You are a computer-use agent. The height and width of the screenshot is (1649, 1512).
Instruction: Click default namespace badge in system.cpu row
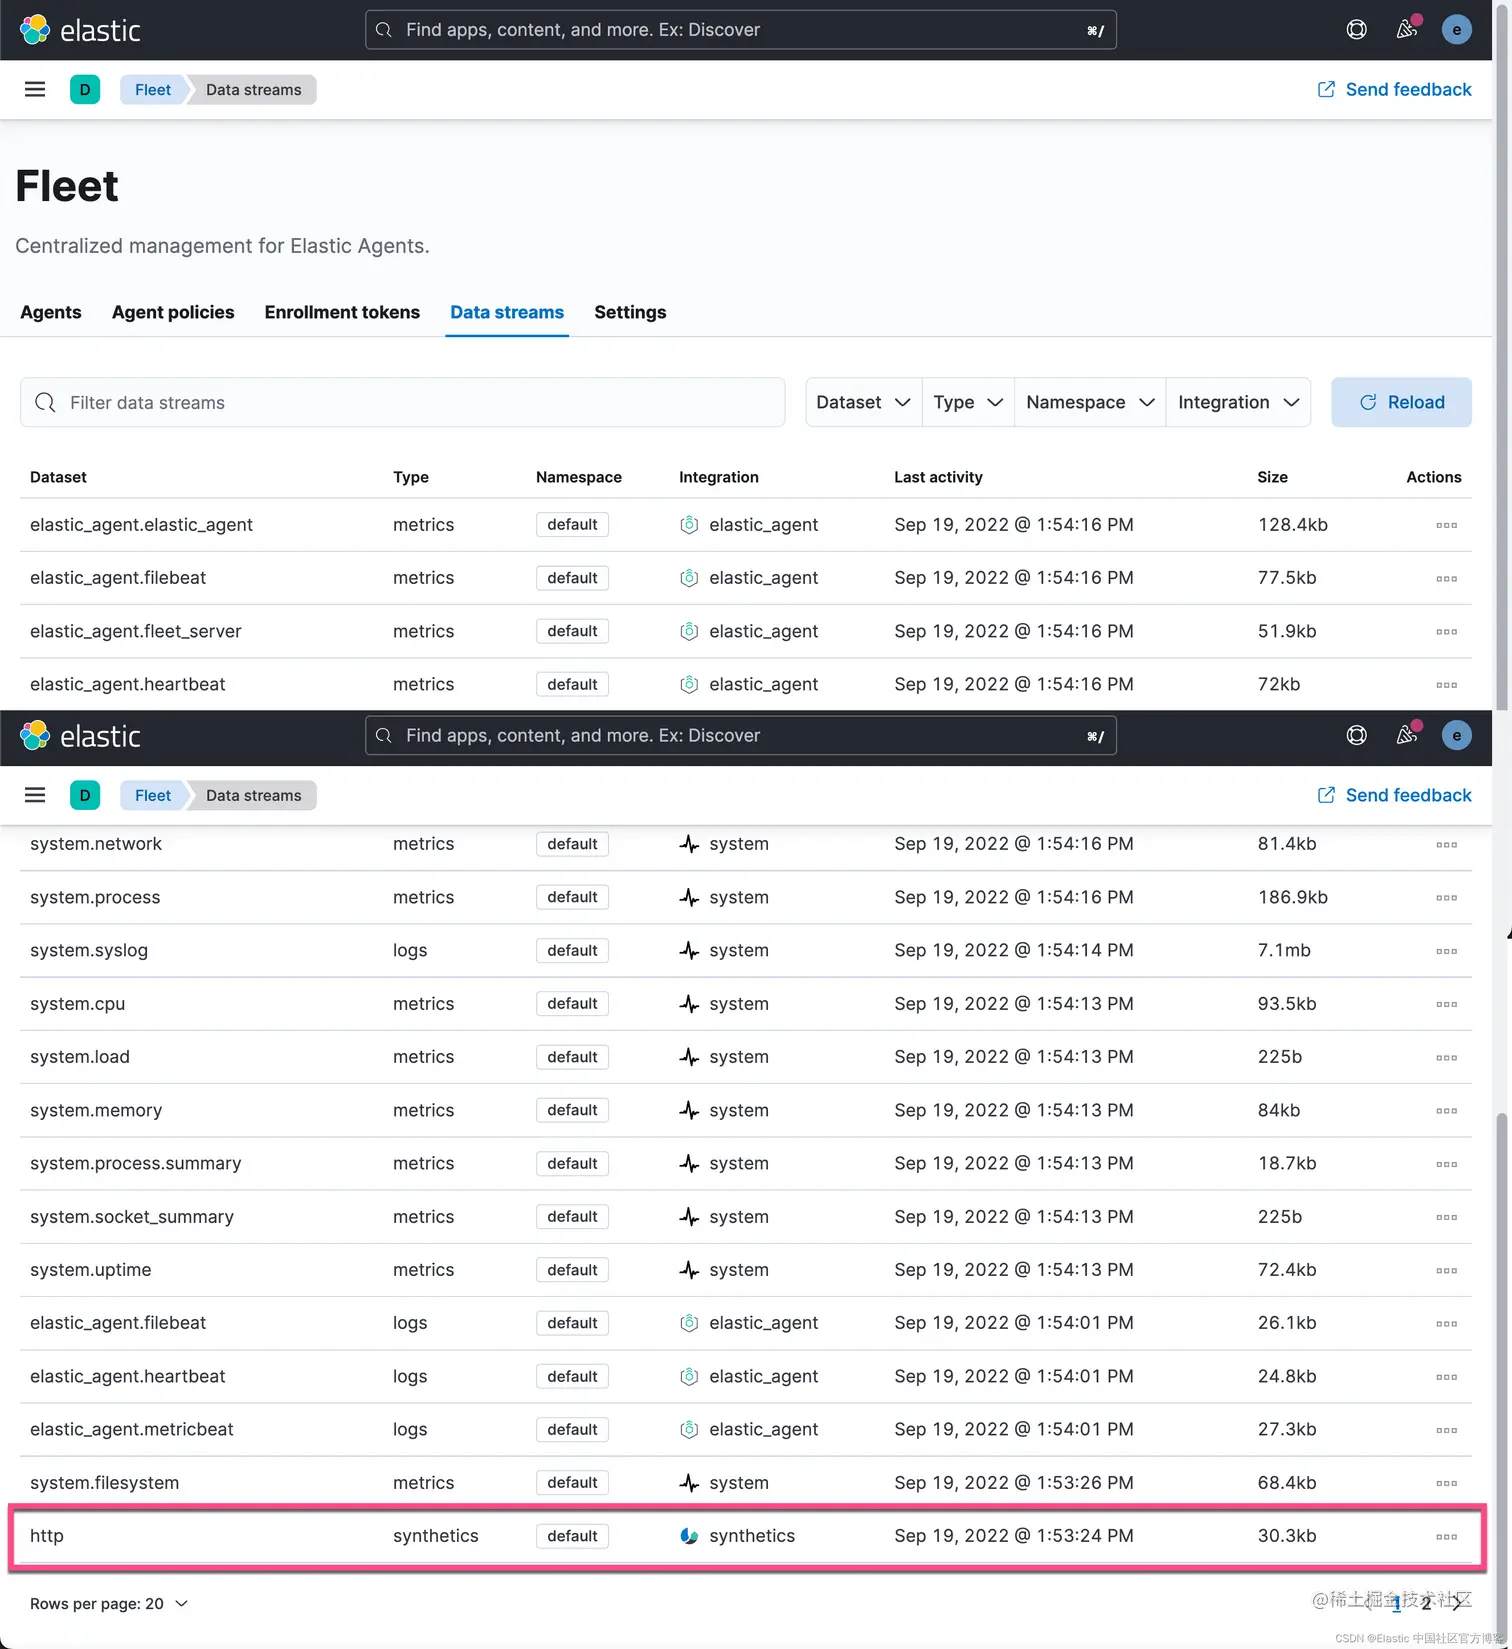point(572,1004)
